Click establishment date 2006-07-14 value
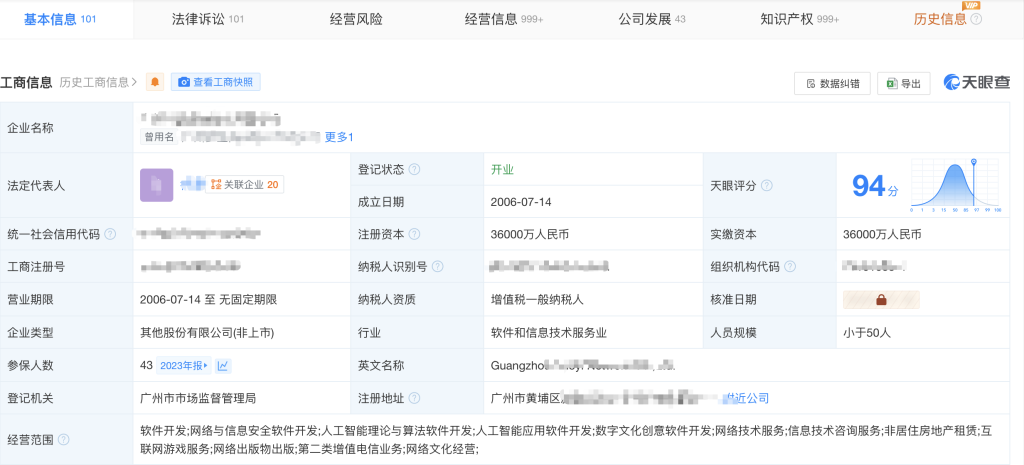Image resolution: width=1024 pixels, height=465 pixels. coord(521,202)
